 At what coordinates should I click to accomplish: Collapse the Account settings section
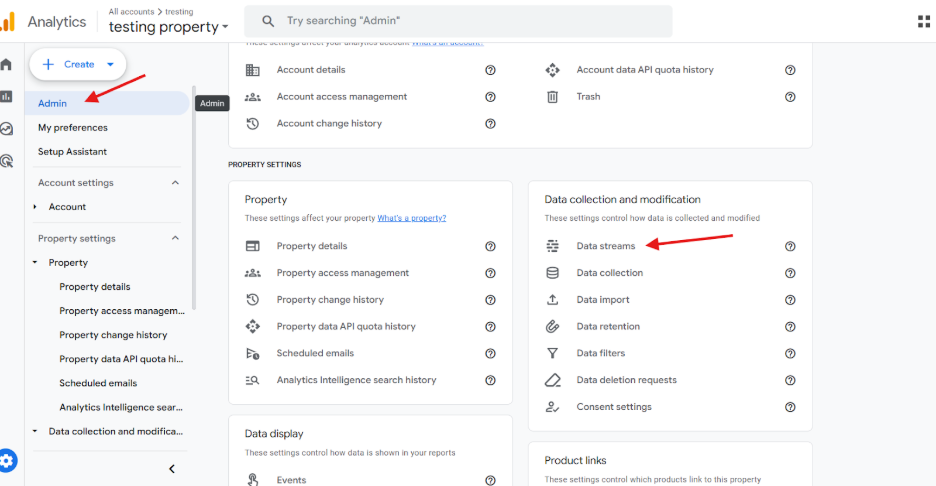[x=176, y=183]
